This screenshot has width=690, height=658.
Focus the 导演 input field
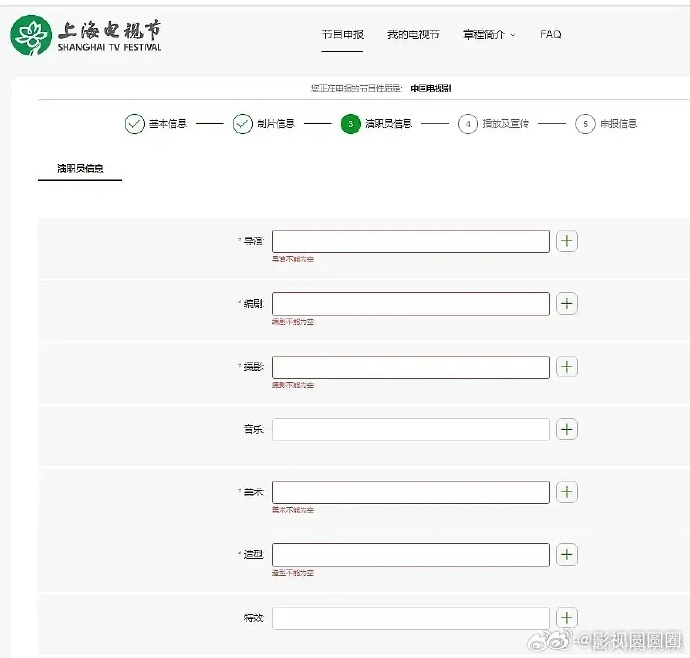[x=411, y=241]
